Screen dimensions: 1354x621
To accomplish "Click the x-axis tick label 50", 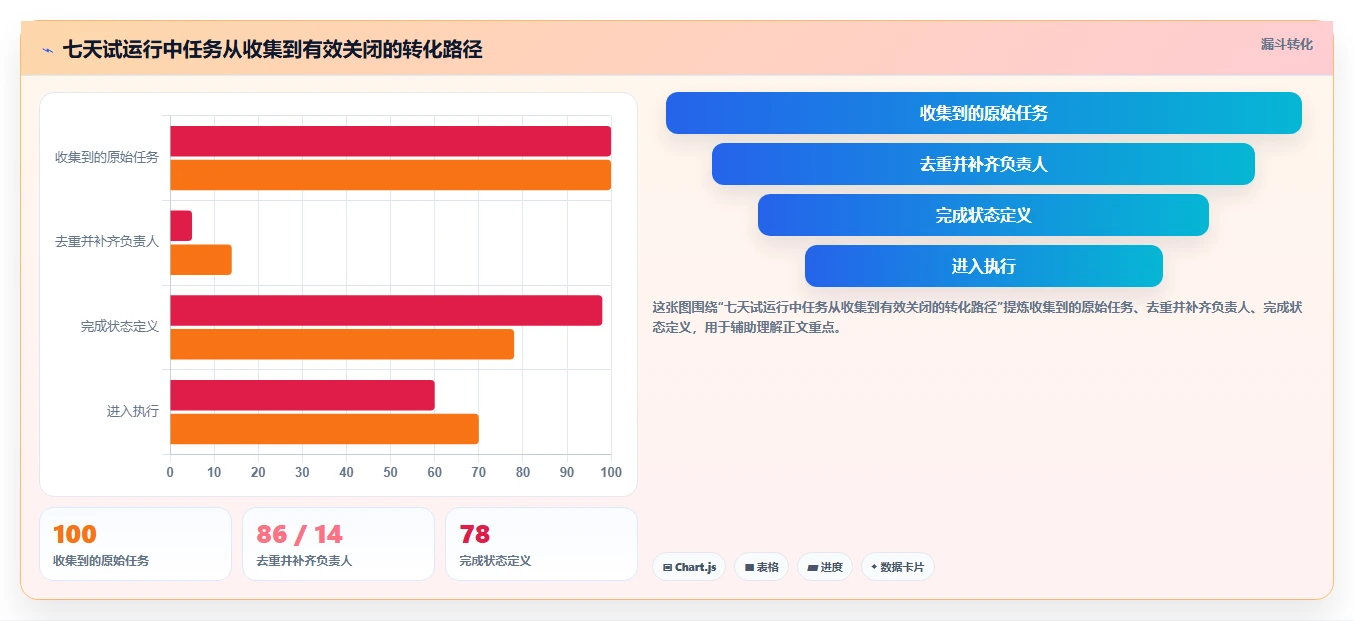I will click(x=391, y=472).
